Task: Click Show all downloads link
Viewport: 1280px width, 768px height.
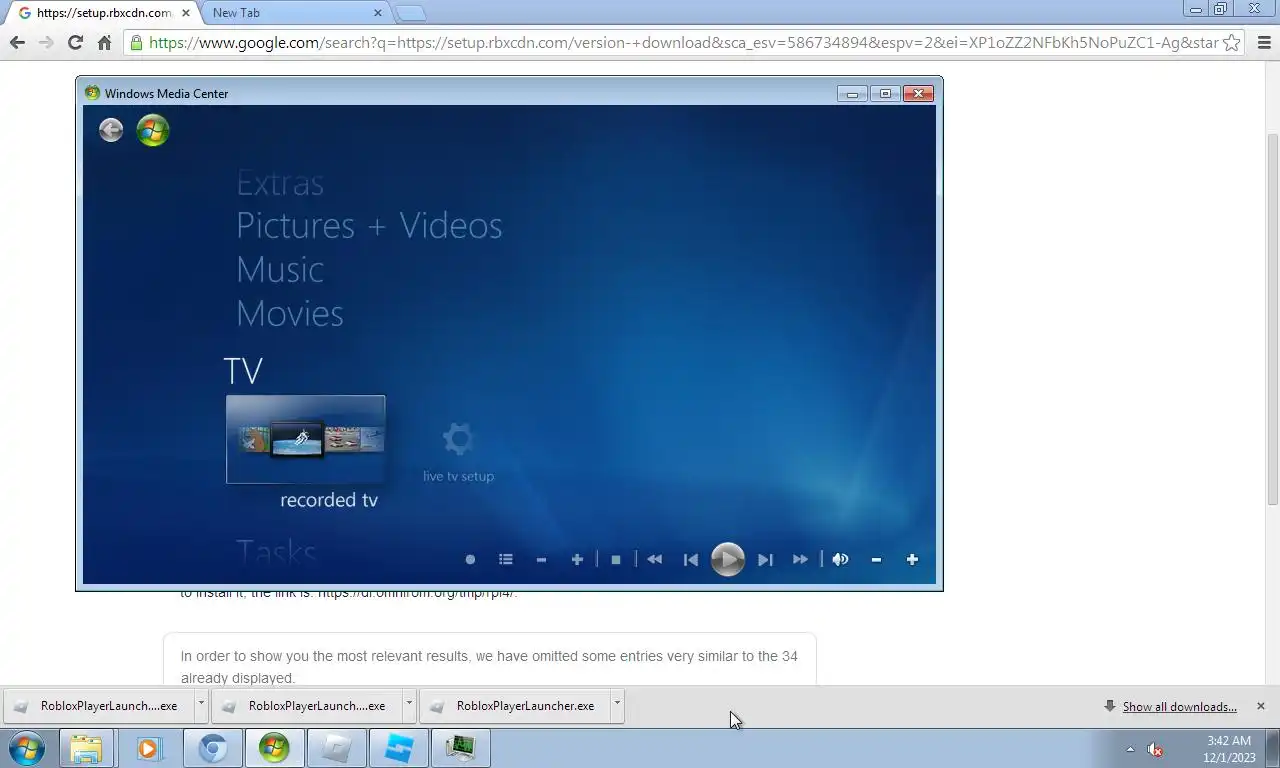Action: click(1179, 707)
